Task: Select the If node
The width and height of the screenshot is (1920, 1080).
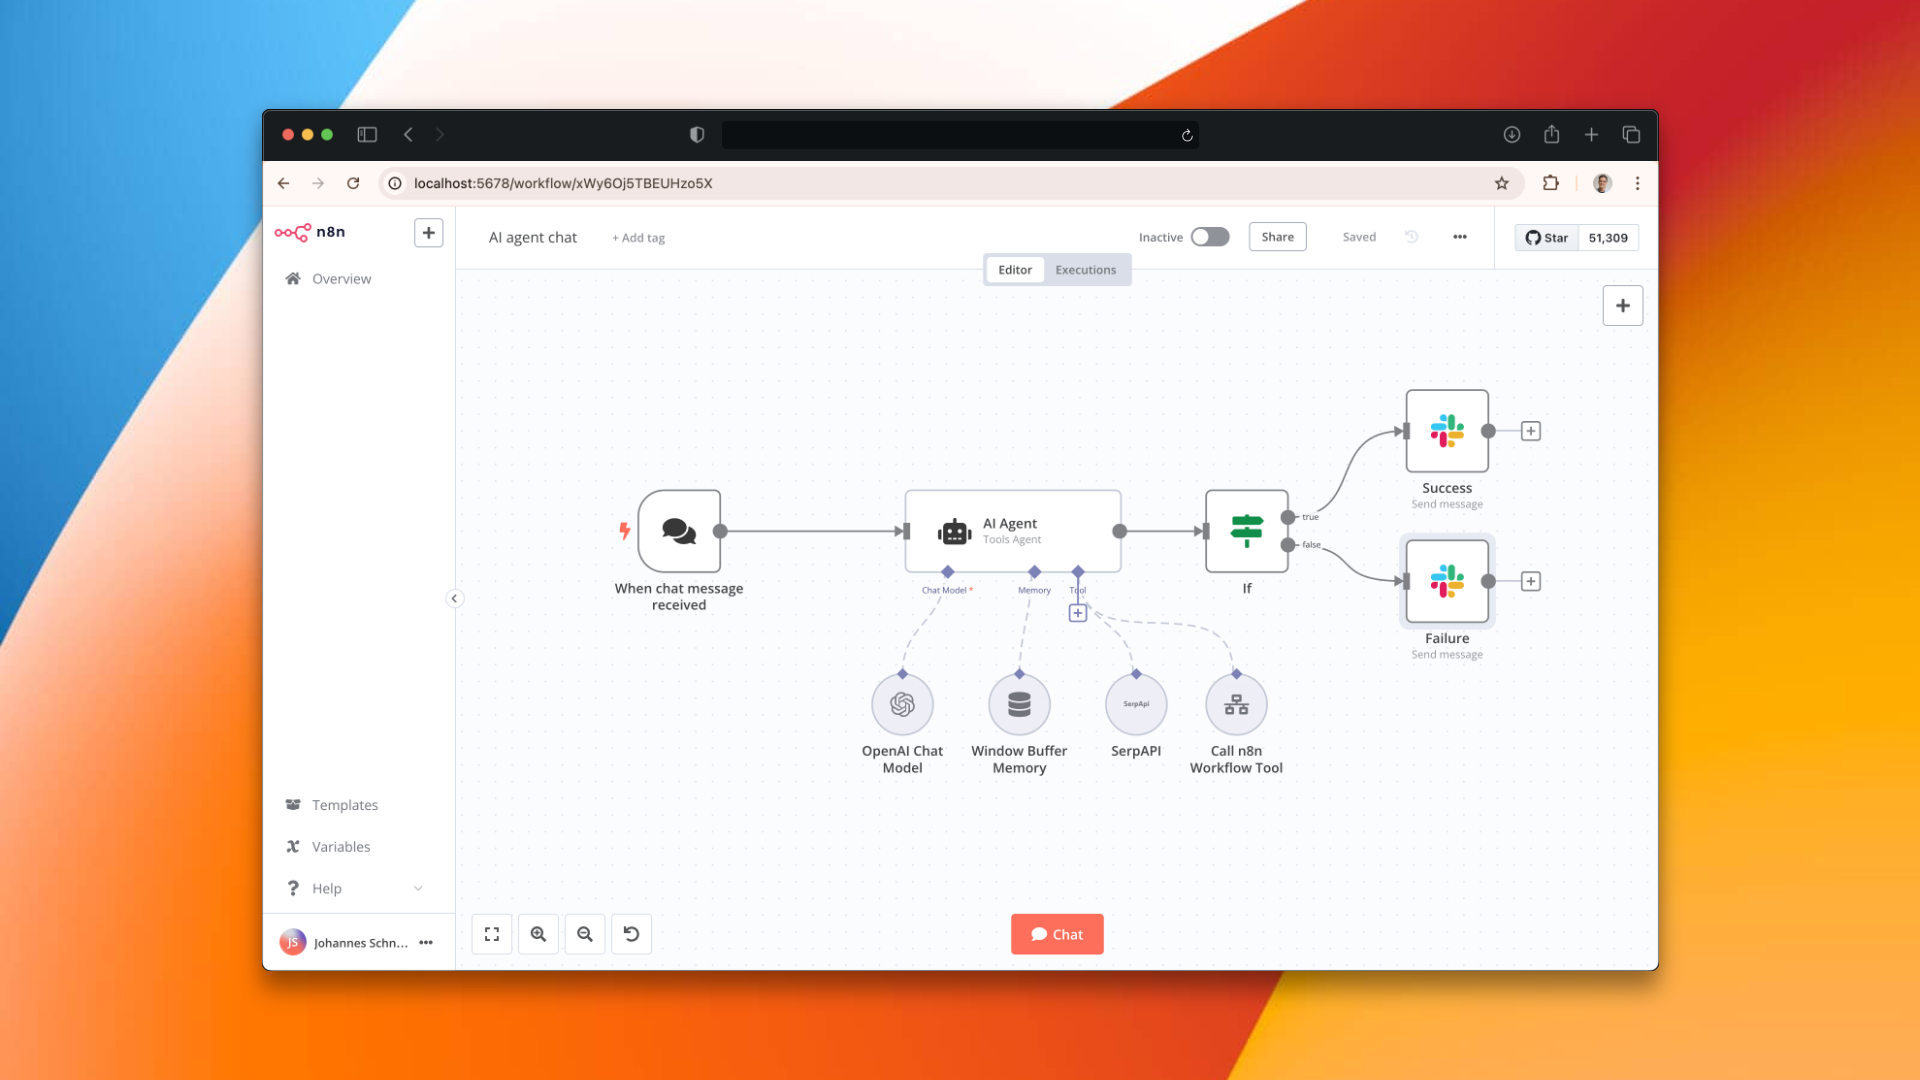Action: click(x=1246, y=531)
